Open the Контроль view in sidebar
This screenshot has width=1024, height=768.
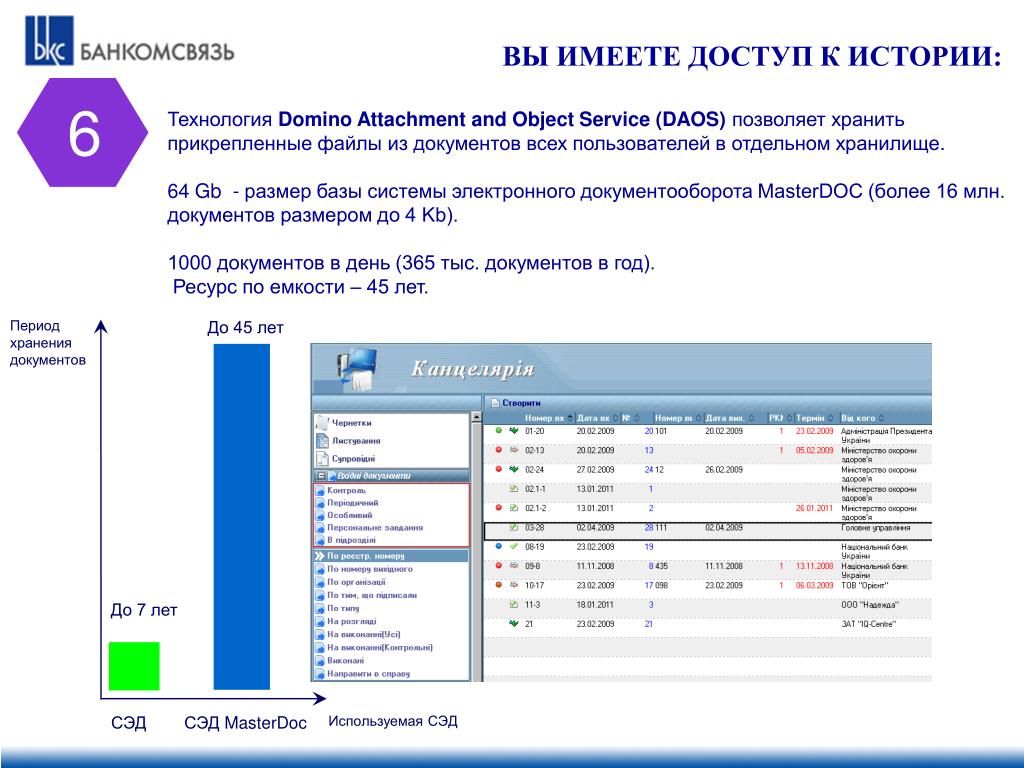[x=346, y=490]
